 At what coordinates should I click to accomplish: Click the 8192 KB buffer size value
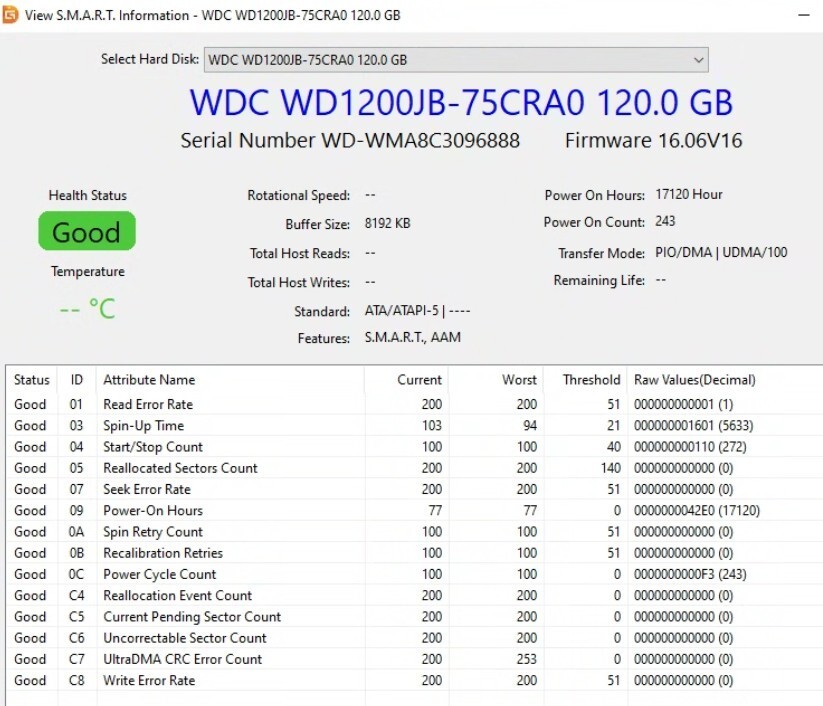coord(387,223)
